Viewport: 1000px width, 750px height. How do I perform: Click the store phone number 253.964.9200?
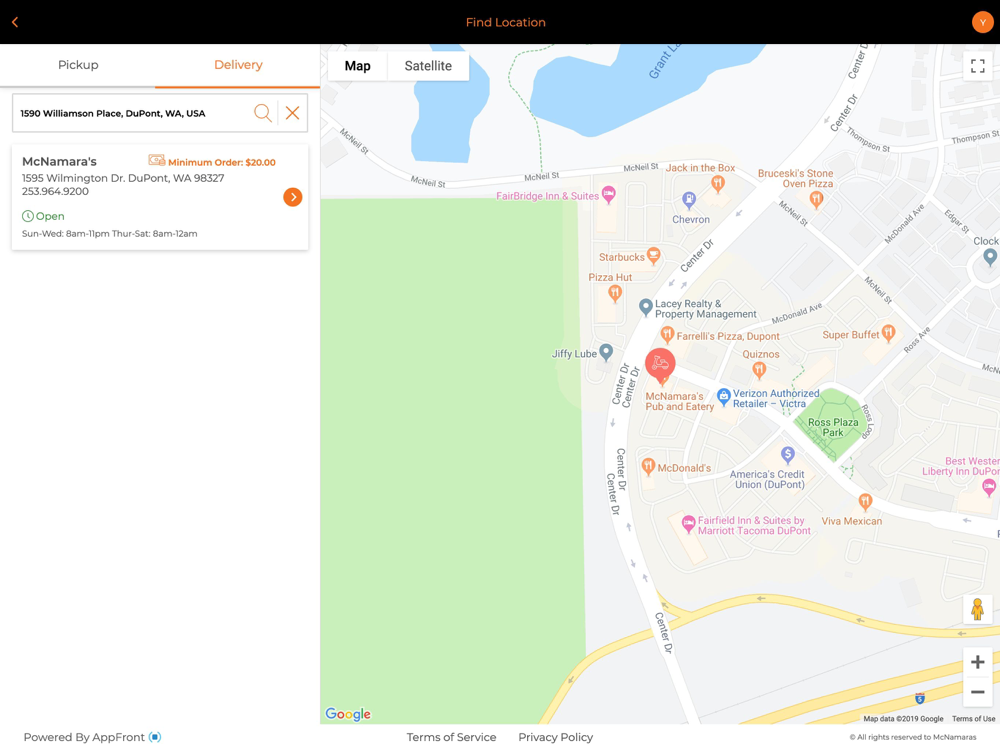(x=55, y=191)
